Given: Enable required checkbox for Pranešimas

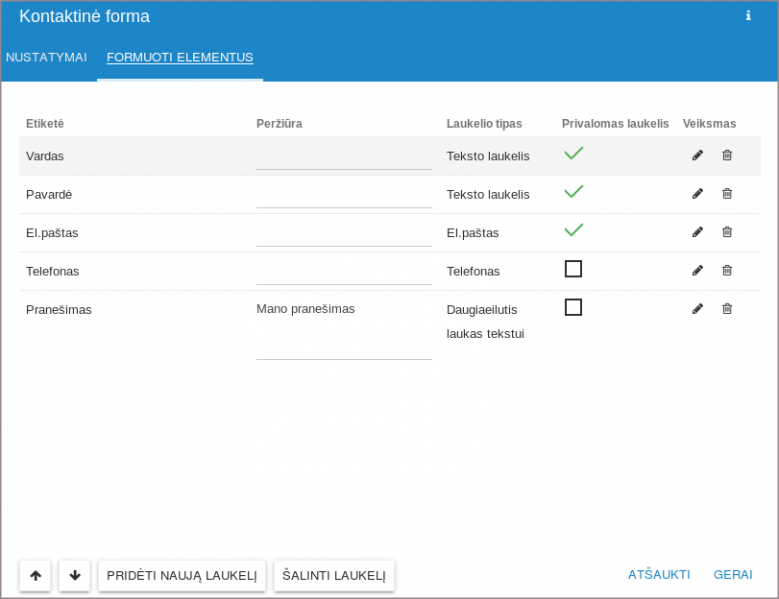Looking at the screenshot, I should [573, 307].
